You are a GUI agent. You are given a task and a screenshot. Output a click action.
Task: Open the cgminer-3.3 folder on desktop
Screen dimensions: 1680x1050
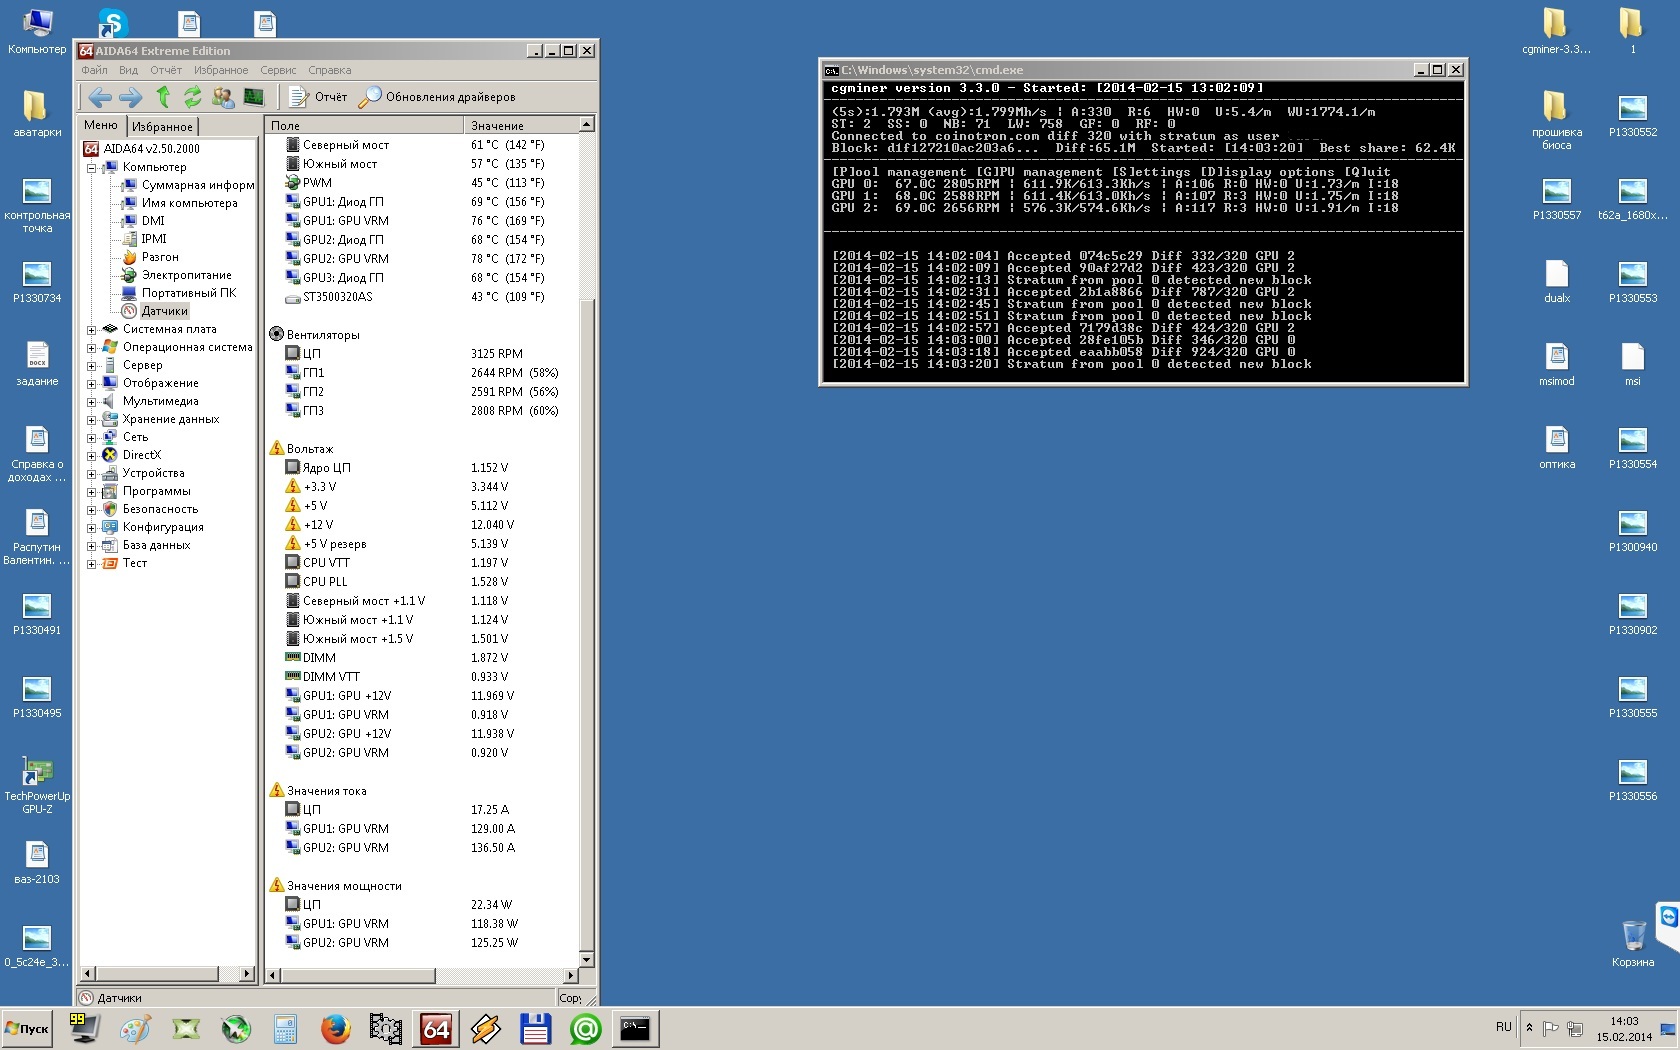pyautogui.click(x=1556, y=31)
